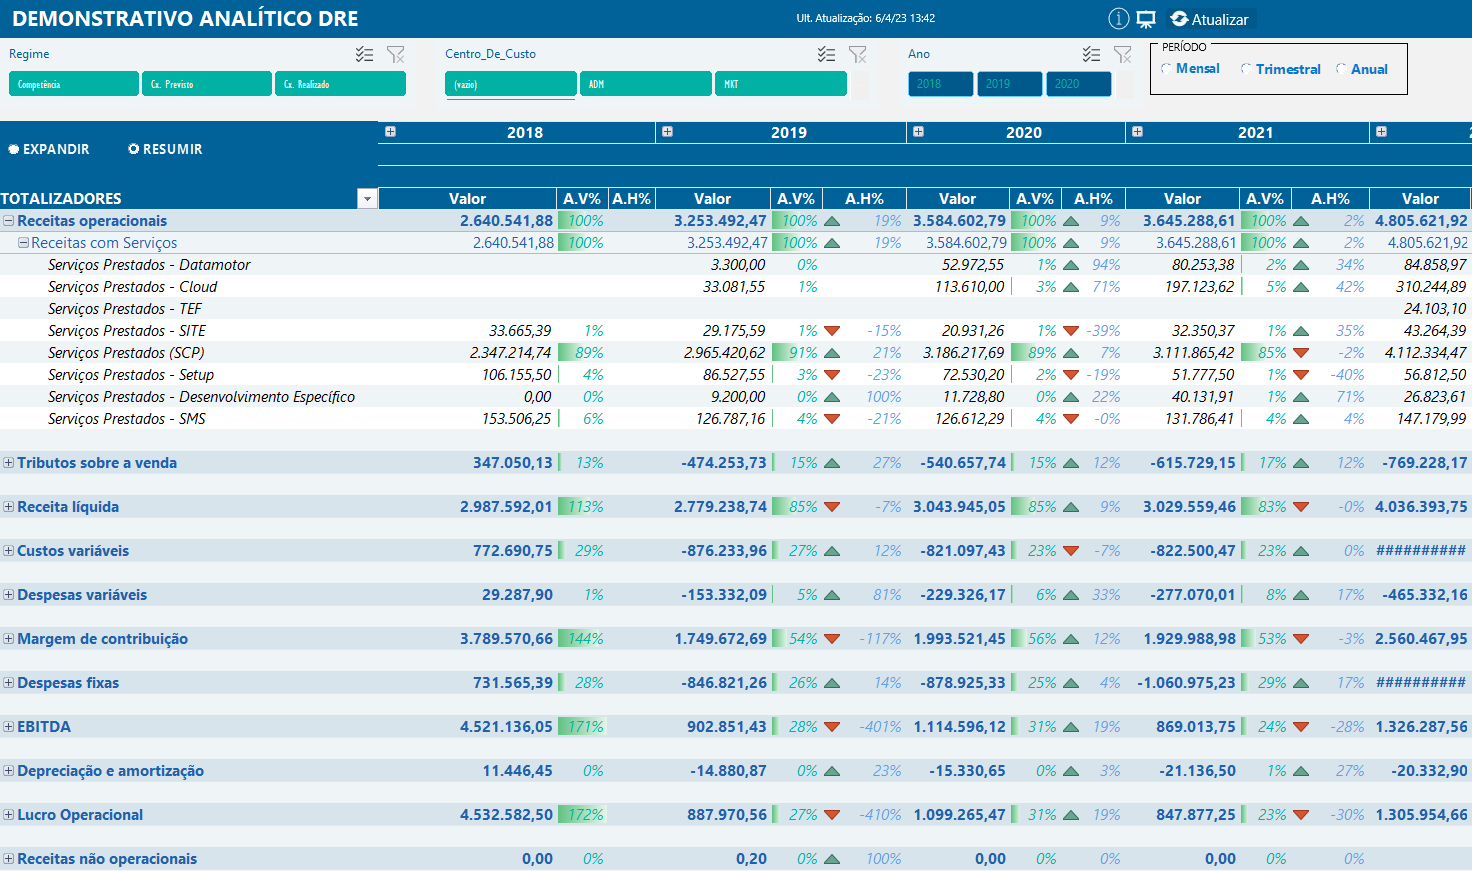Select Cx. Realizado slicer item
Image resolution: width=1472 pixels, height=871 pixels.
340,84
